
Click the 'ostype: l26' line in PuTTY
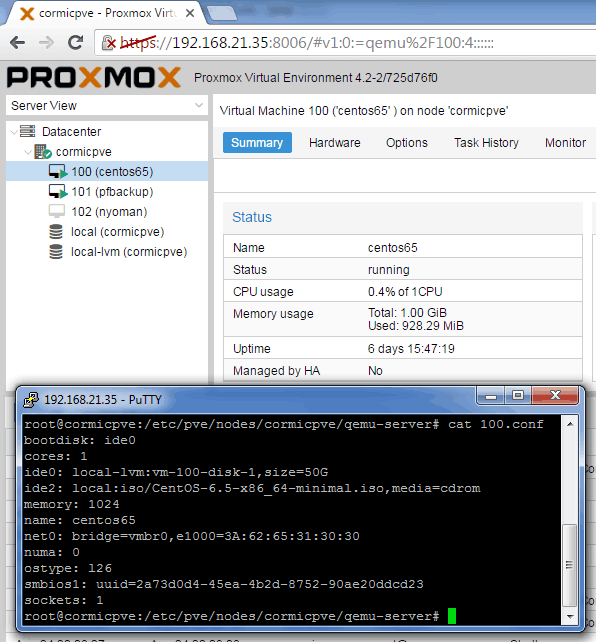coord(68,568)
